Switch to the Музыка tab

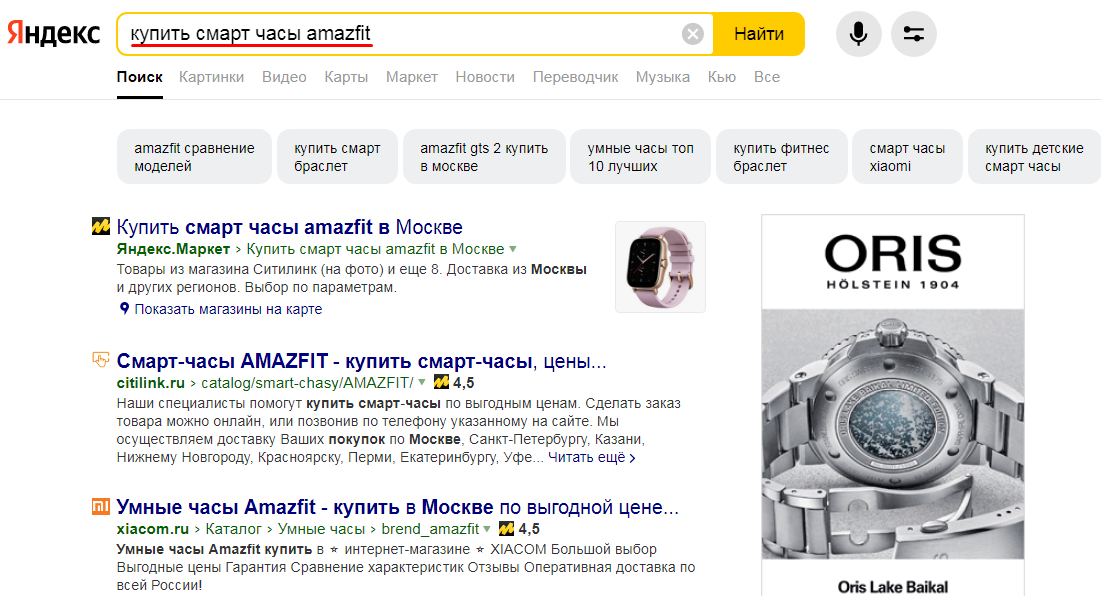(x=663, y=77)
